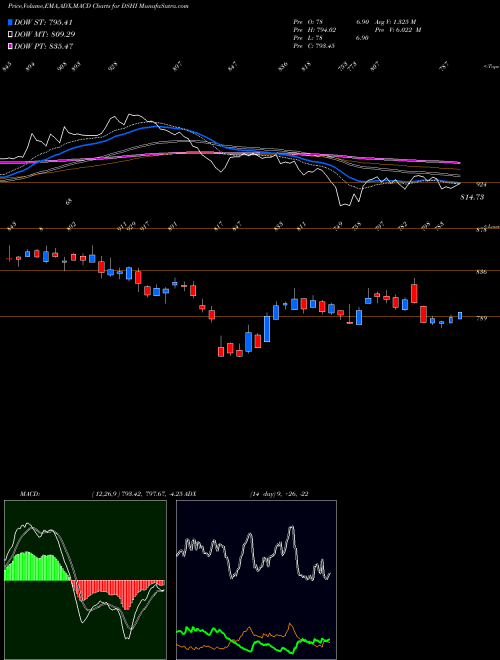Viewport: 500px width, 660px height.
Task: Click the white DOW MT legend swatch
Action: tap(10, 35)
